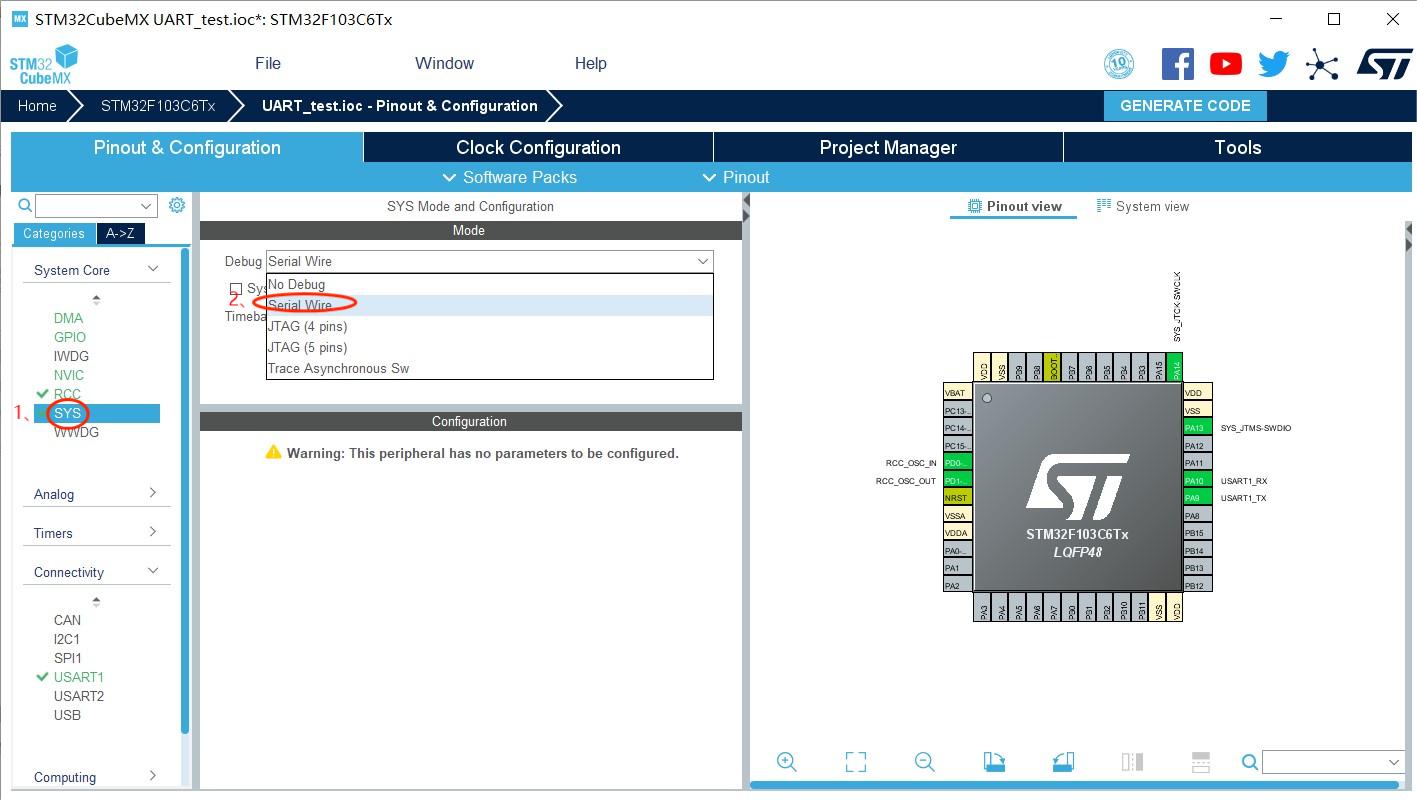Click UART_test.ioc breadcrumb

[399, 106]
